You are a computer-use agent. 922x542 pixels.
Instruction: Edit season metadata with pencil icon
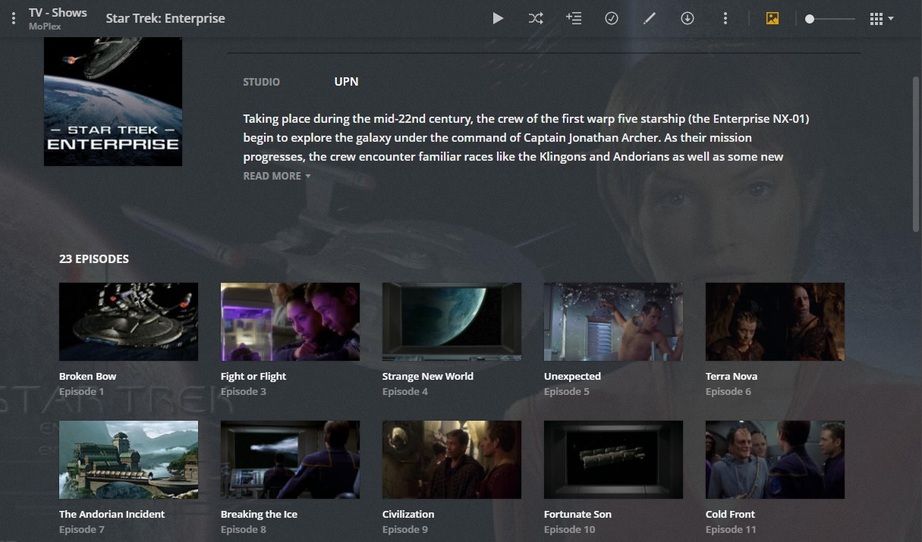[x=649, y=19]
